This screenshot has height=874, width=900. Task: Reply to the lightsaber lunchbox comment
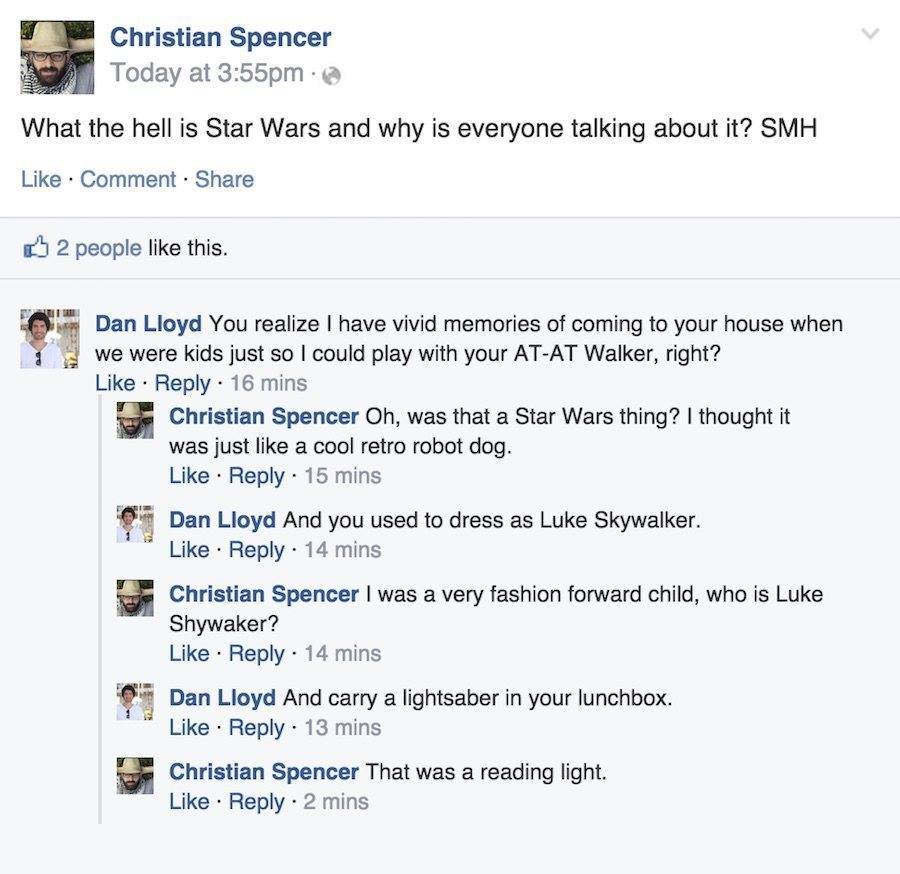[257, 728]
